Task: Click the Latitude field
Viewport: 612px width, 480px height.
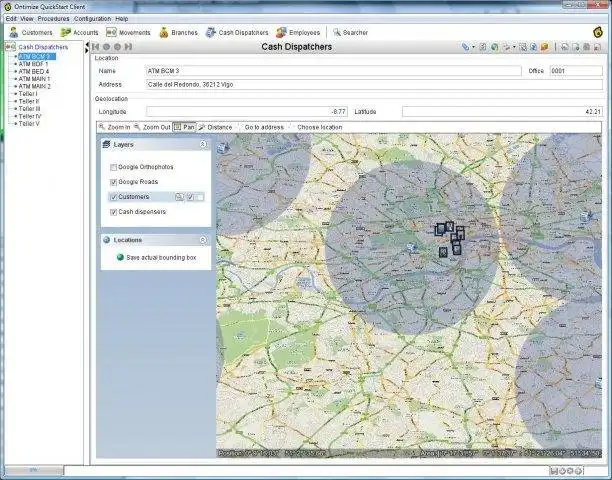Action: click(x=502, y=112)
